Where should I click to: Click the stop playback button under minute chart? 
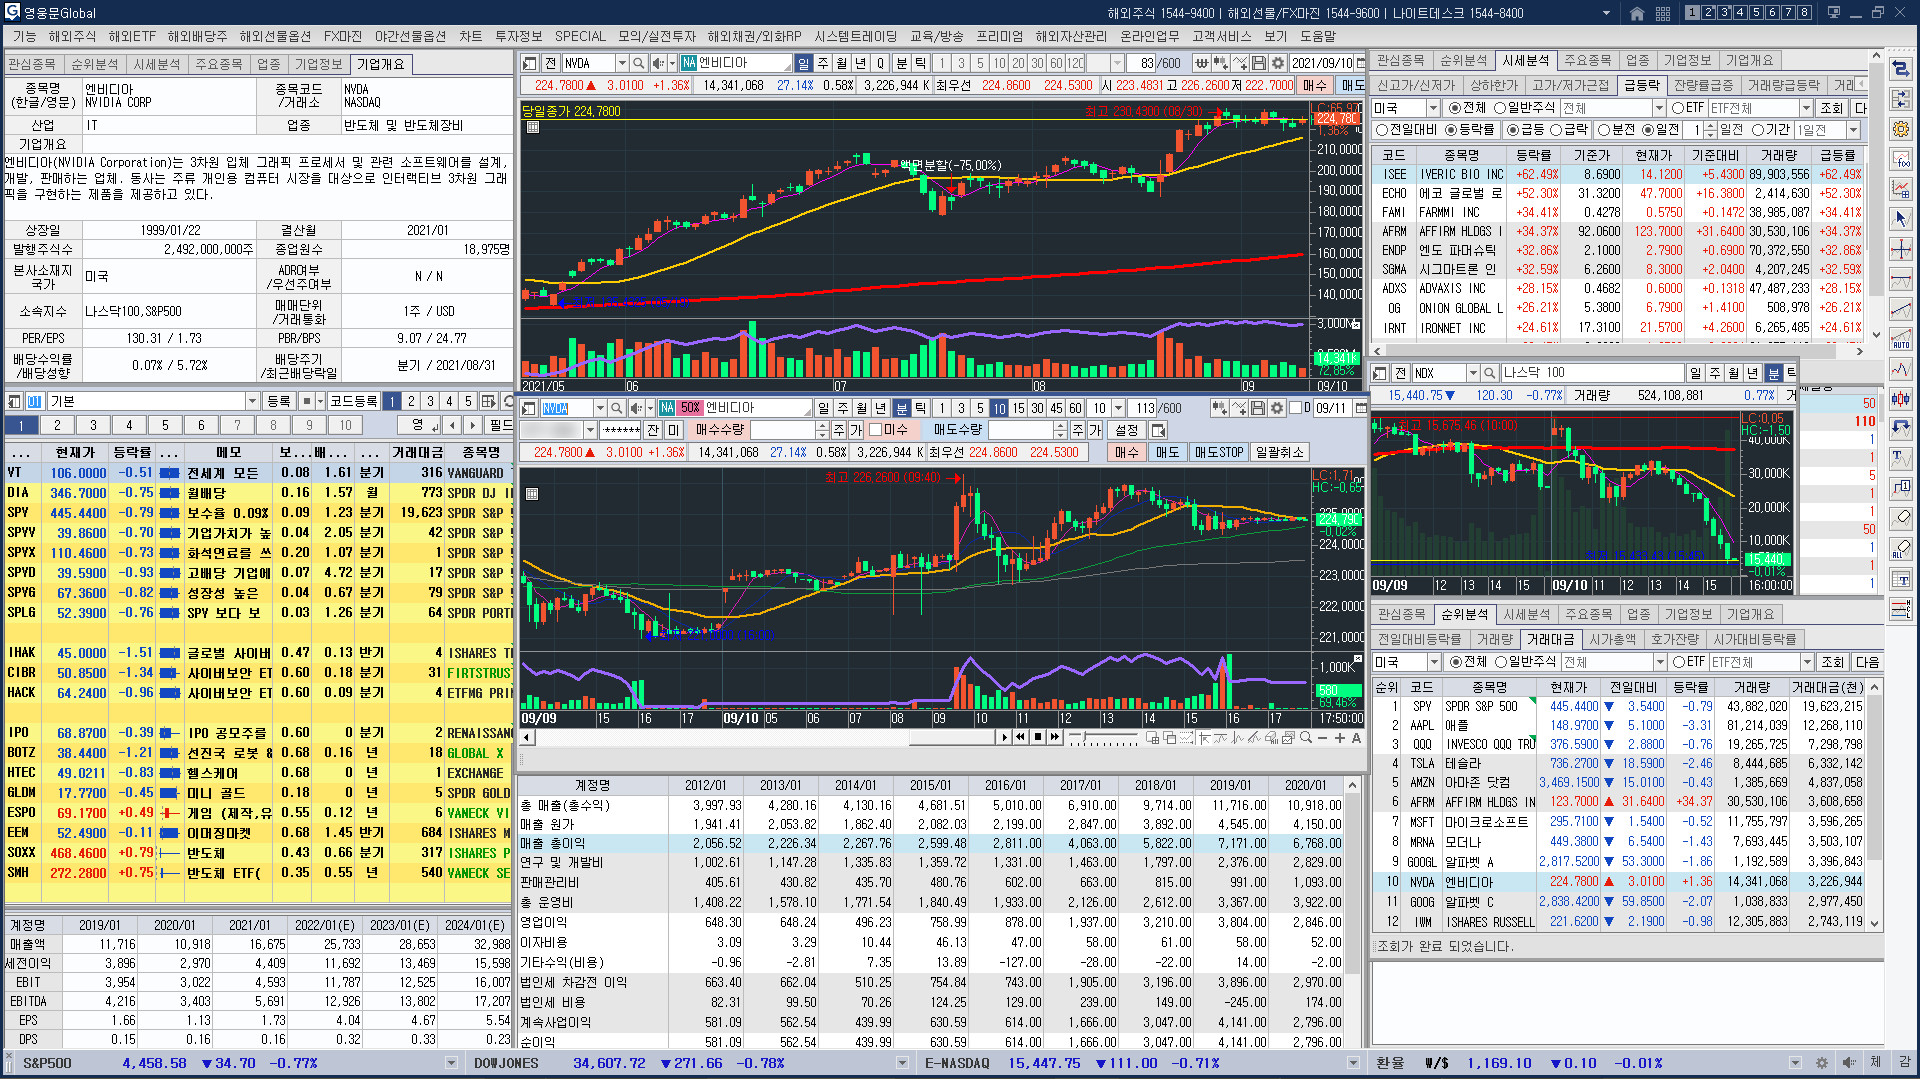tap(1038, 737)
